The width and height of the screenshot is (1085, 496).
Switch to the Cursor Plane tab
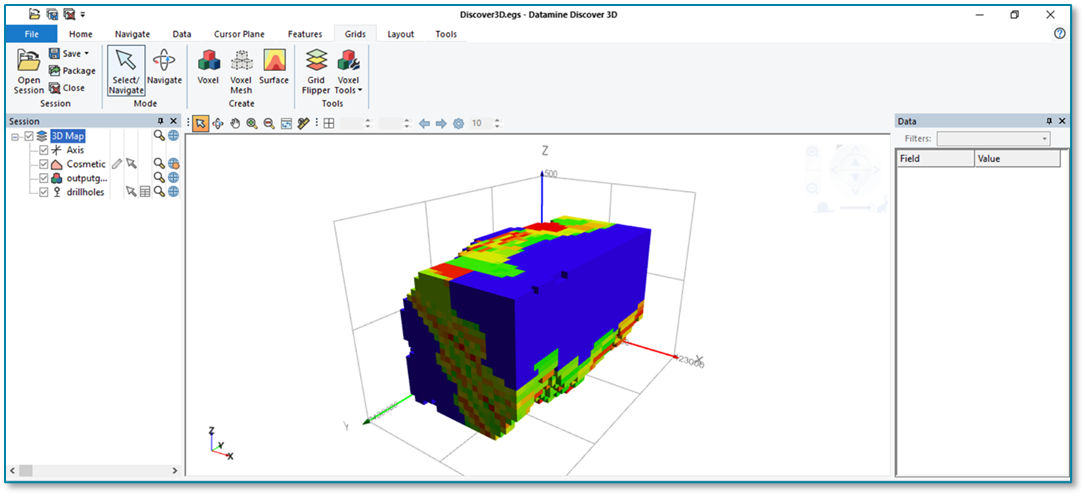click(x=238, y=34)
